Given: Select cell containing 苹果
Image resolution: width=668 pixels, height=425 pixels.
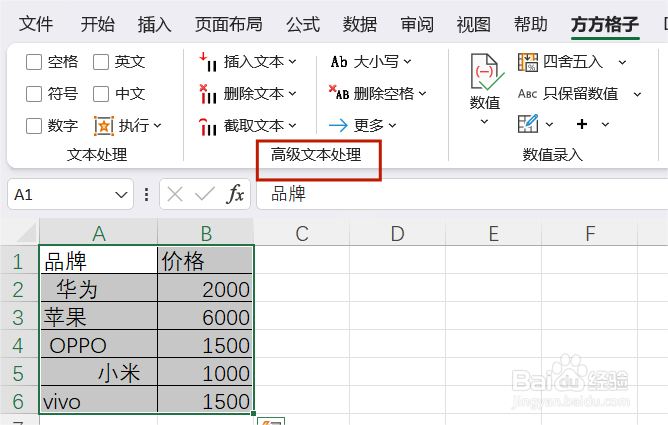Looking at the screenshot, I should click(x=99, y=317).
